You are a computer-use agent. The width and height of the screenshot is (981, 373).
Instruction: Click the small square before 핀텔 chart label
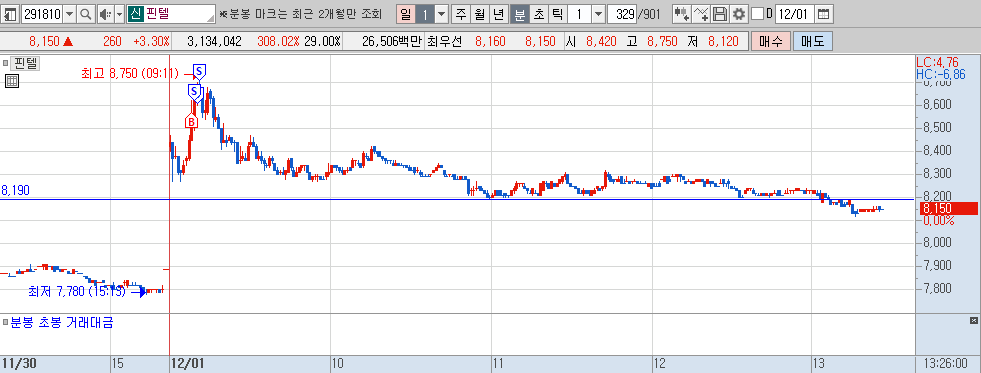[x=6, y=63]
